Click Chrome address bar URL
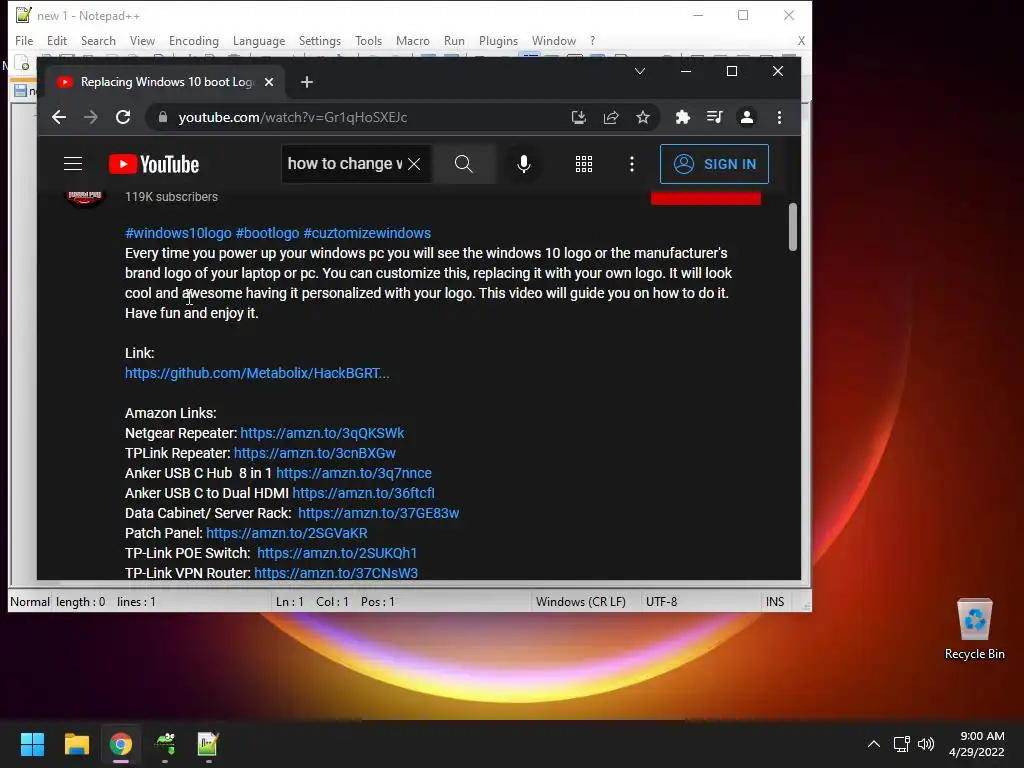This screenshot has height=768, width=1024. point(293,118)
